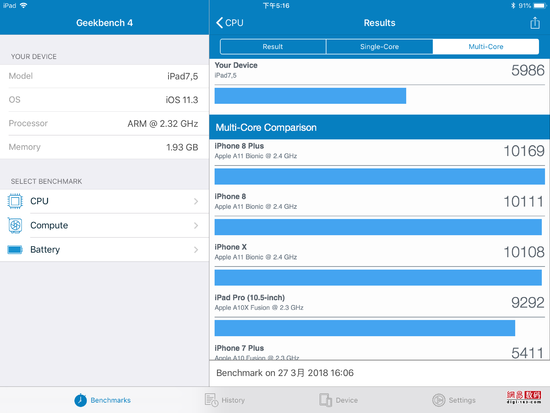Click the score 10169
Image resolution: width=550 pixels, height=413 pixels.
point(524,151)
